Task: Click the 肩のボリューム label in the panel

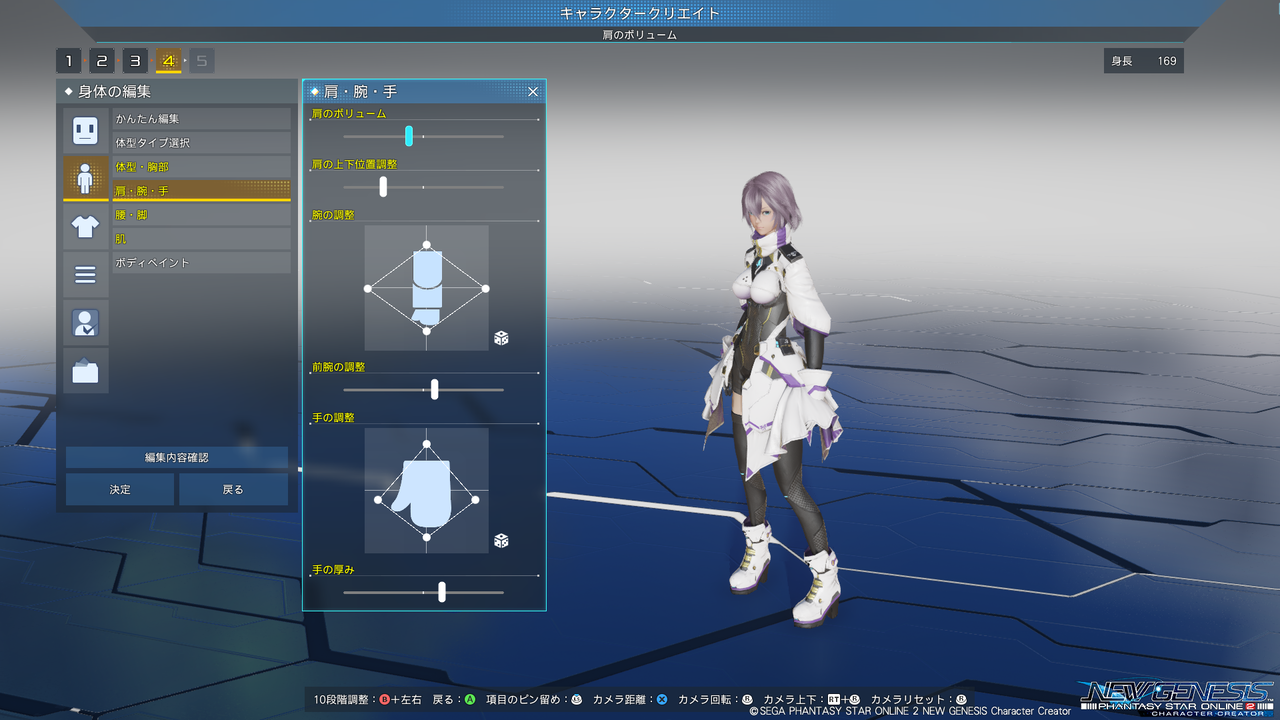Action: tap(349, 114)
